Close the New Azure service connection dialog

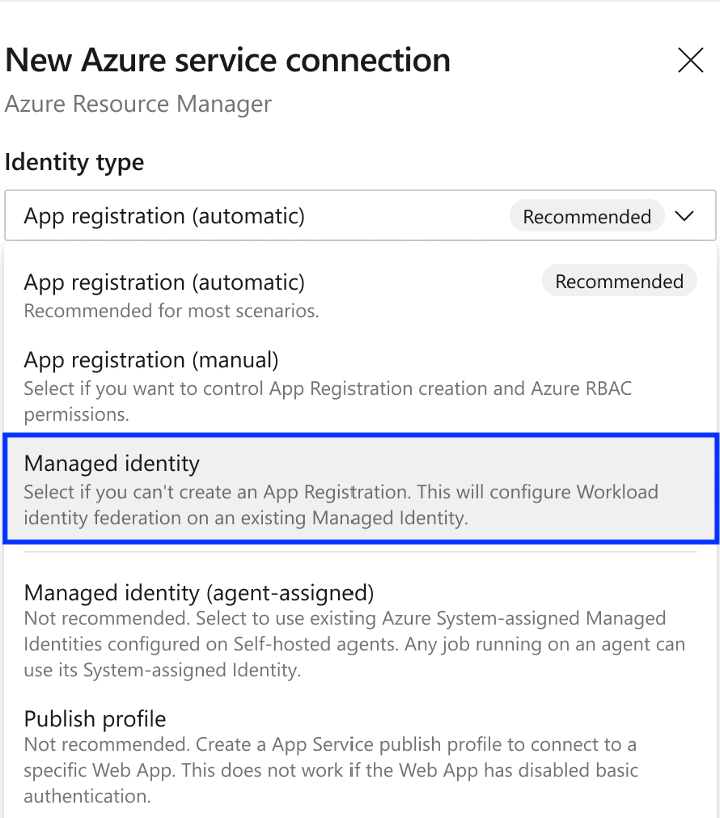[690, 60]
